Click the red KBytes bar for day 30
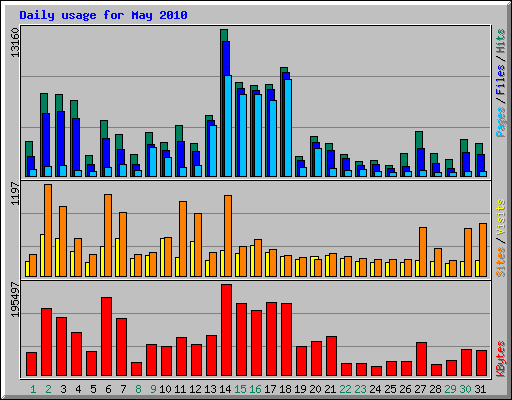Image resolution: width=512 pixels, height=400 pixels. 466,363
